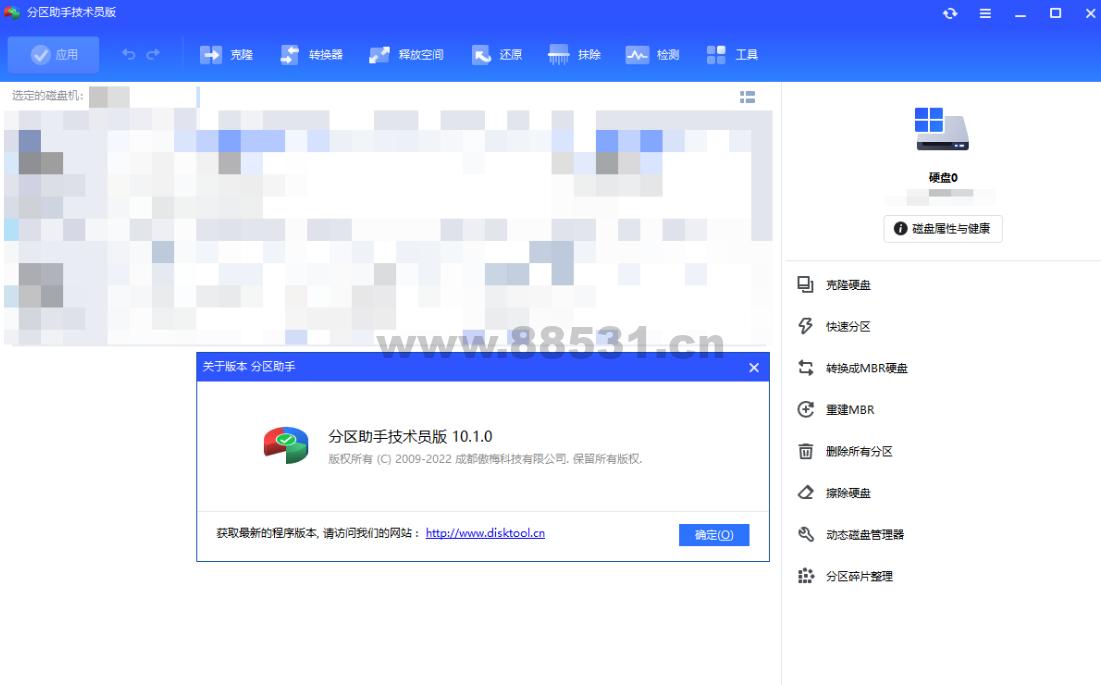Open Partition Defragment (分区碎片整理)
The image size is (1101, 685).
[845, 576]
